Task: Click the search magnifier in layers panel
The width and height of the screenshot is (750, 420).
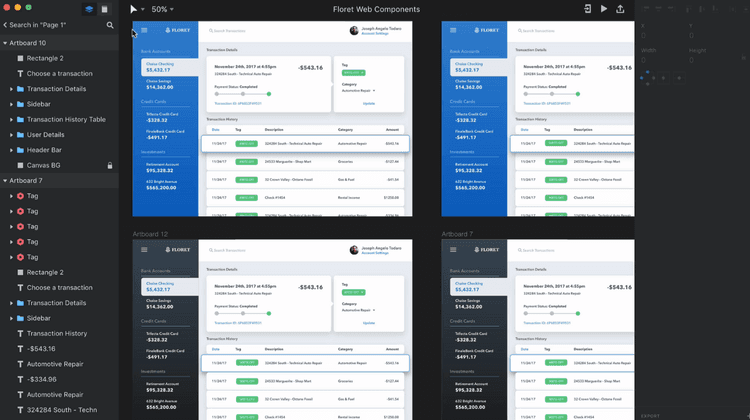Action: pos(110,25)
